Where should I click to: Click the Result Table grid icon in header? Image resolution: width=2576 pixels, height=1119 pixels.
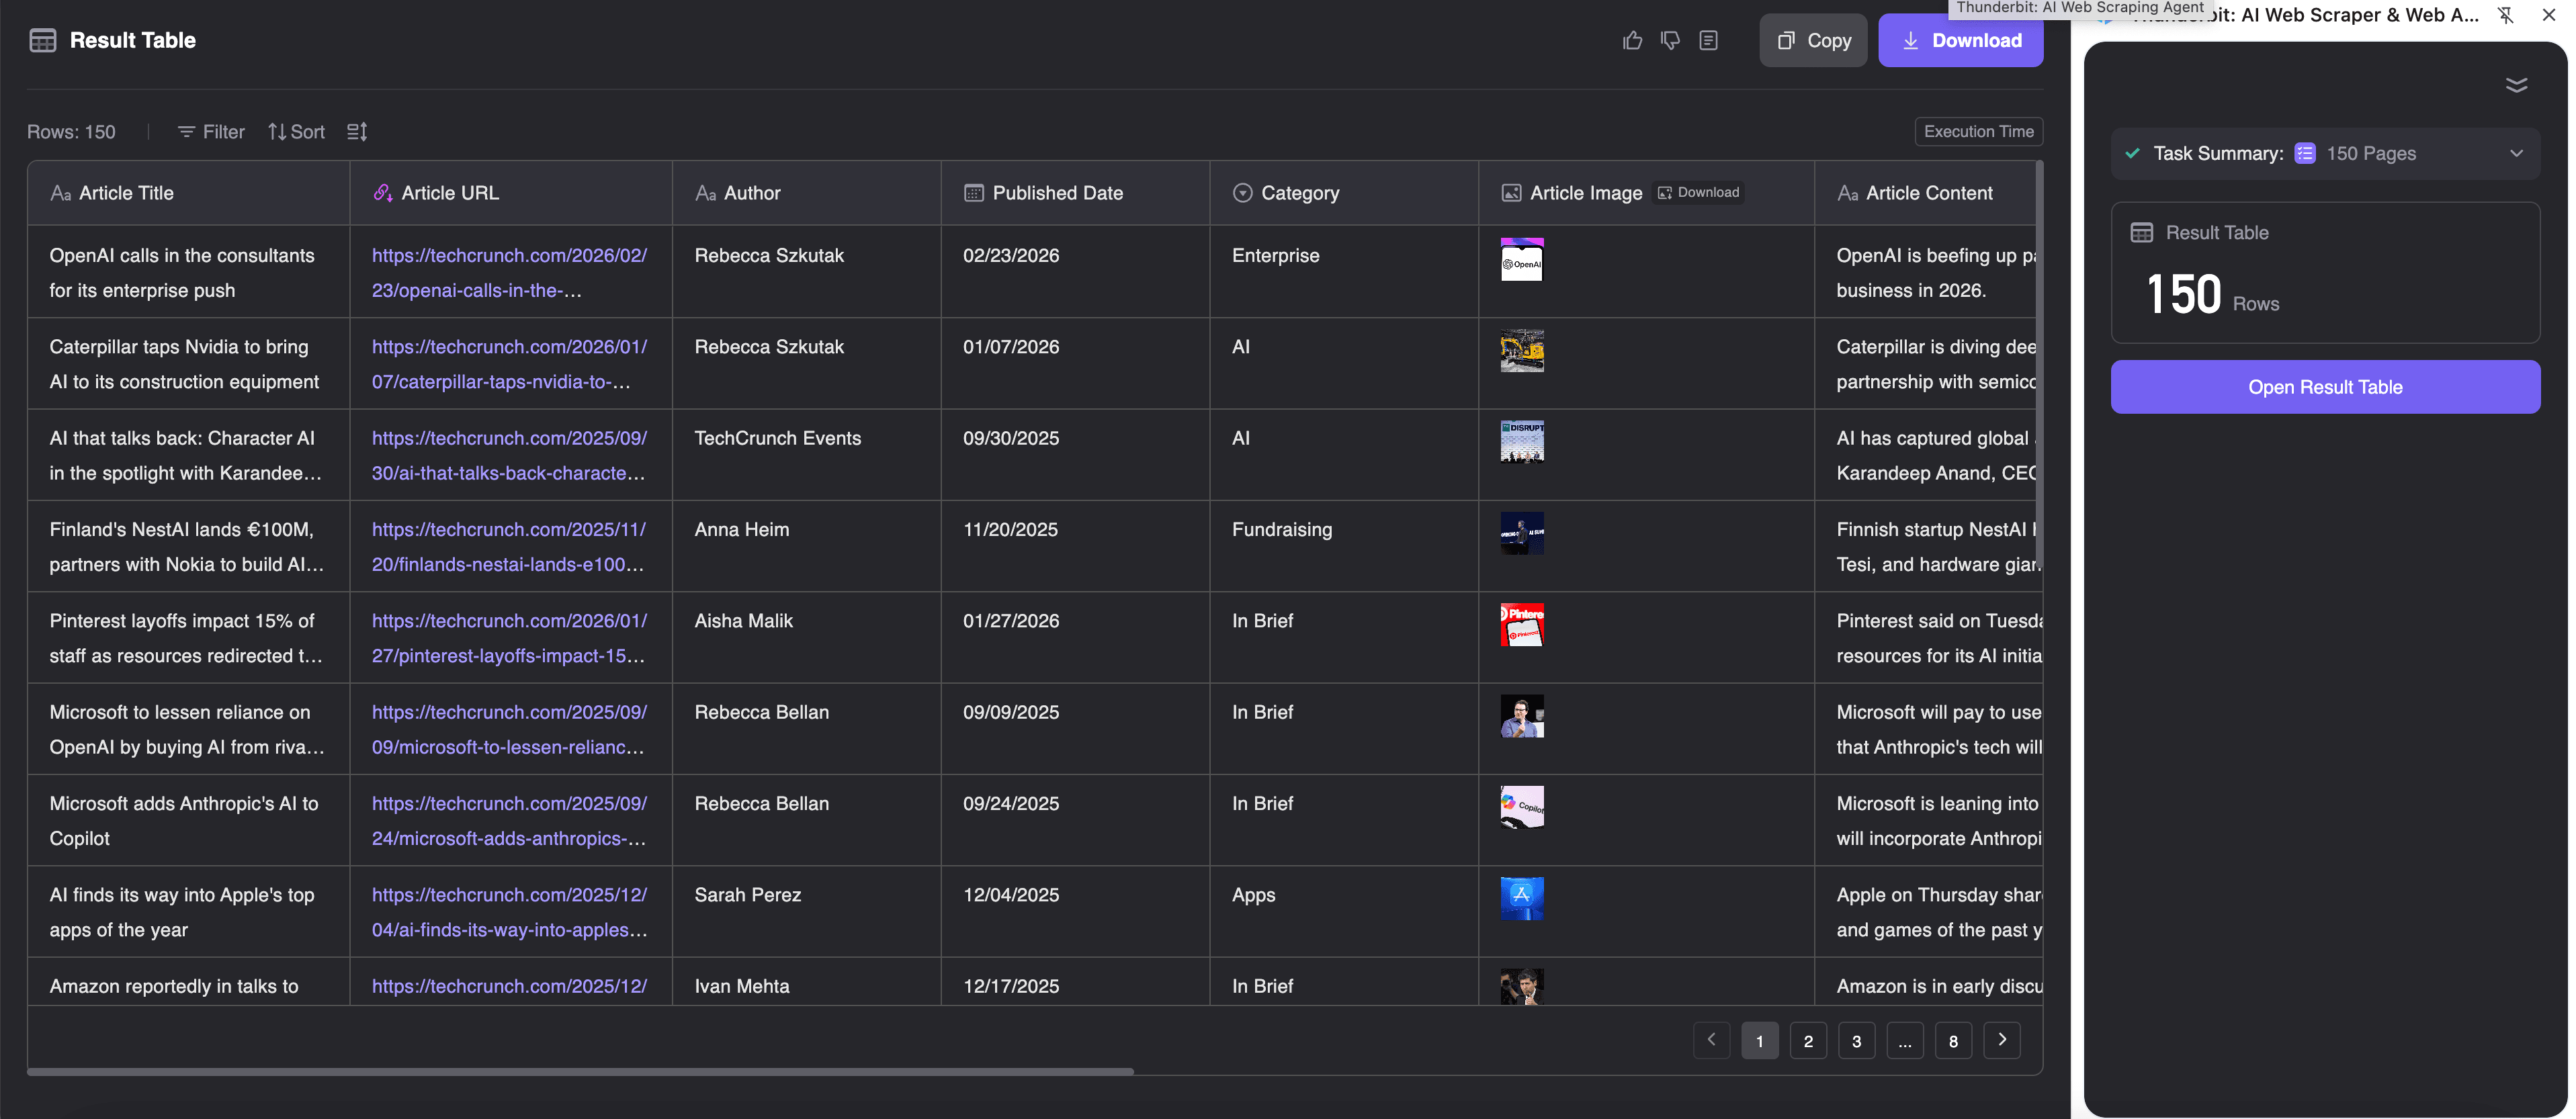click(44, 40)
